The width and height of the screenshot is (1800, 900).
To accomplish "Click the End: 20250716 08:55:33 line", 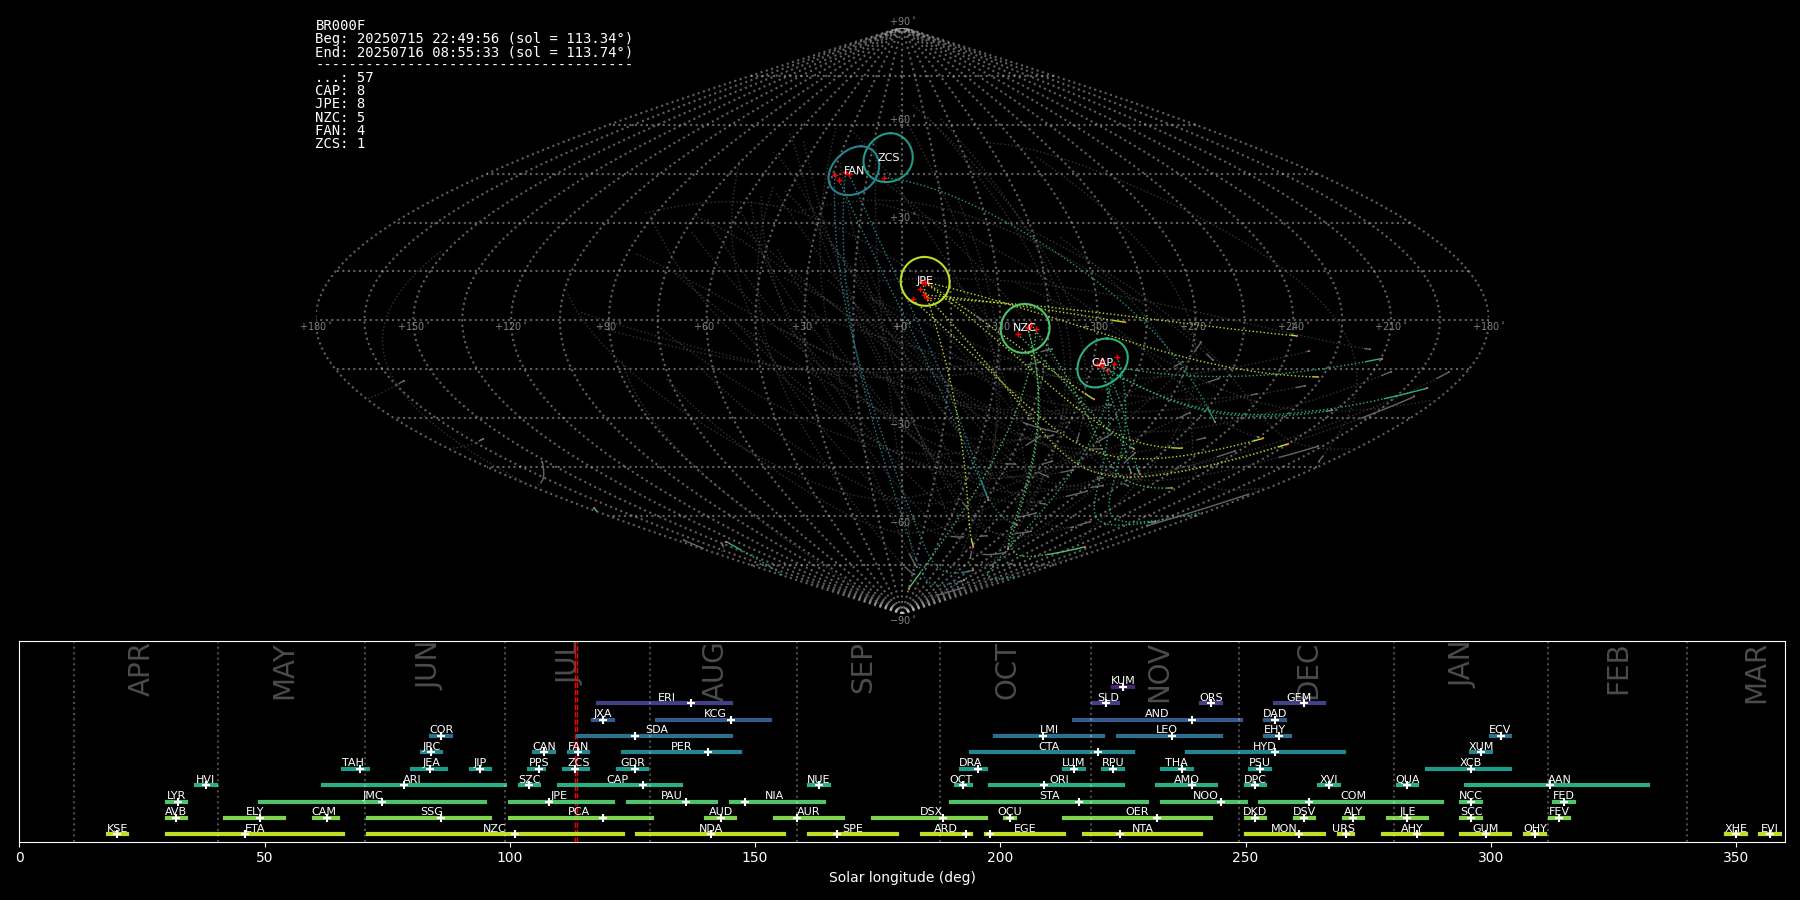I will [x=474, y=52].
